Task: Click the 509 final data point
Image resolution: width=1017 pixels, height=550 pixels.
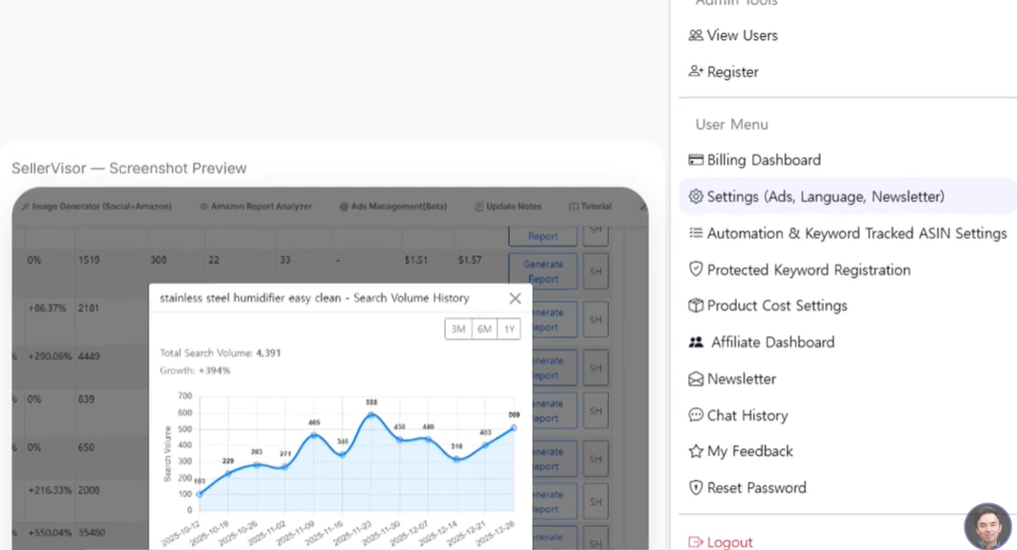Action: (514, 428)
